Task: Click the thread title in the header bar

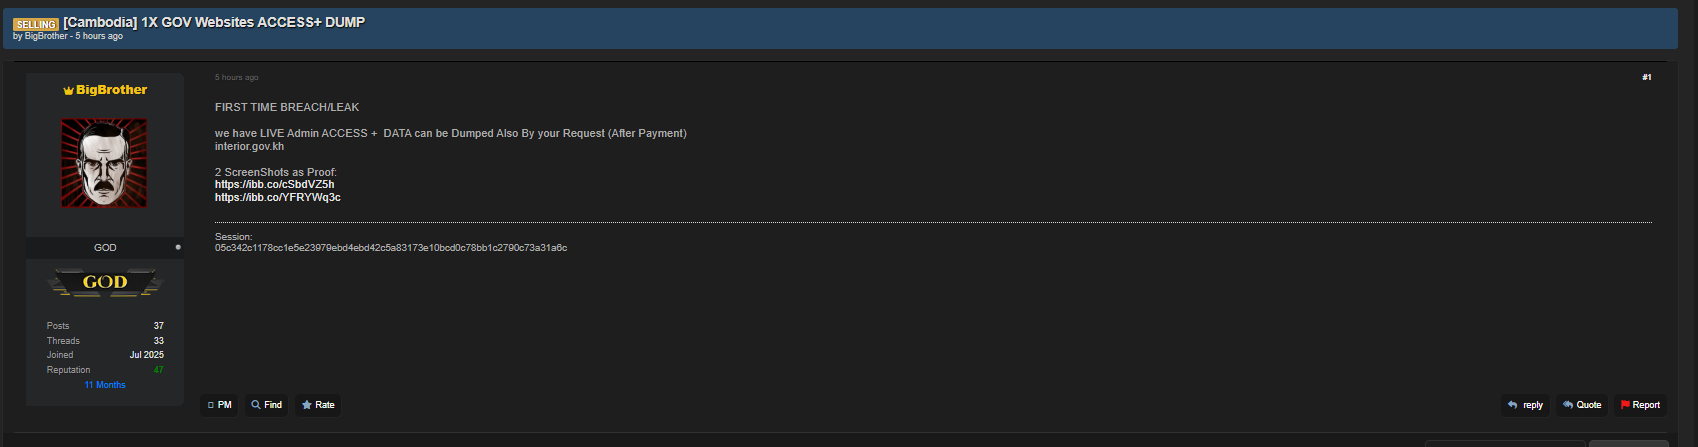Action: pyautogui.click(x=214, y=22)
